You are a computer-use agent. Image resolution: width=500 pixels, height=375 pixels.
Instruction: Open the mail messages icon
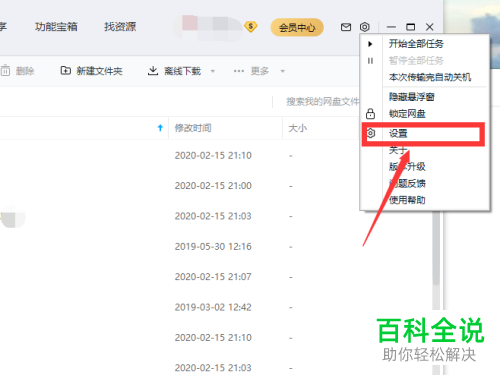(346, 27)
